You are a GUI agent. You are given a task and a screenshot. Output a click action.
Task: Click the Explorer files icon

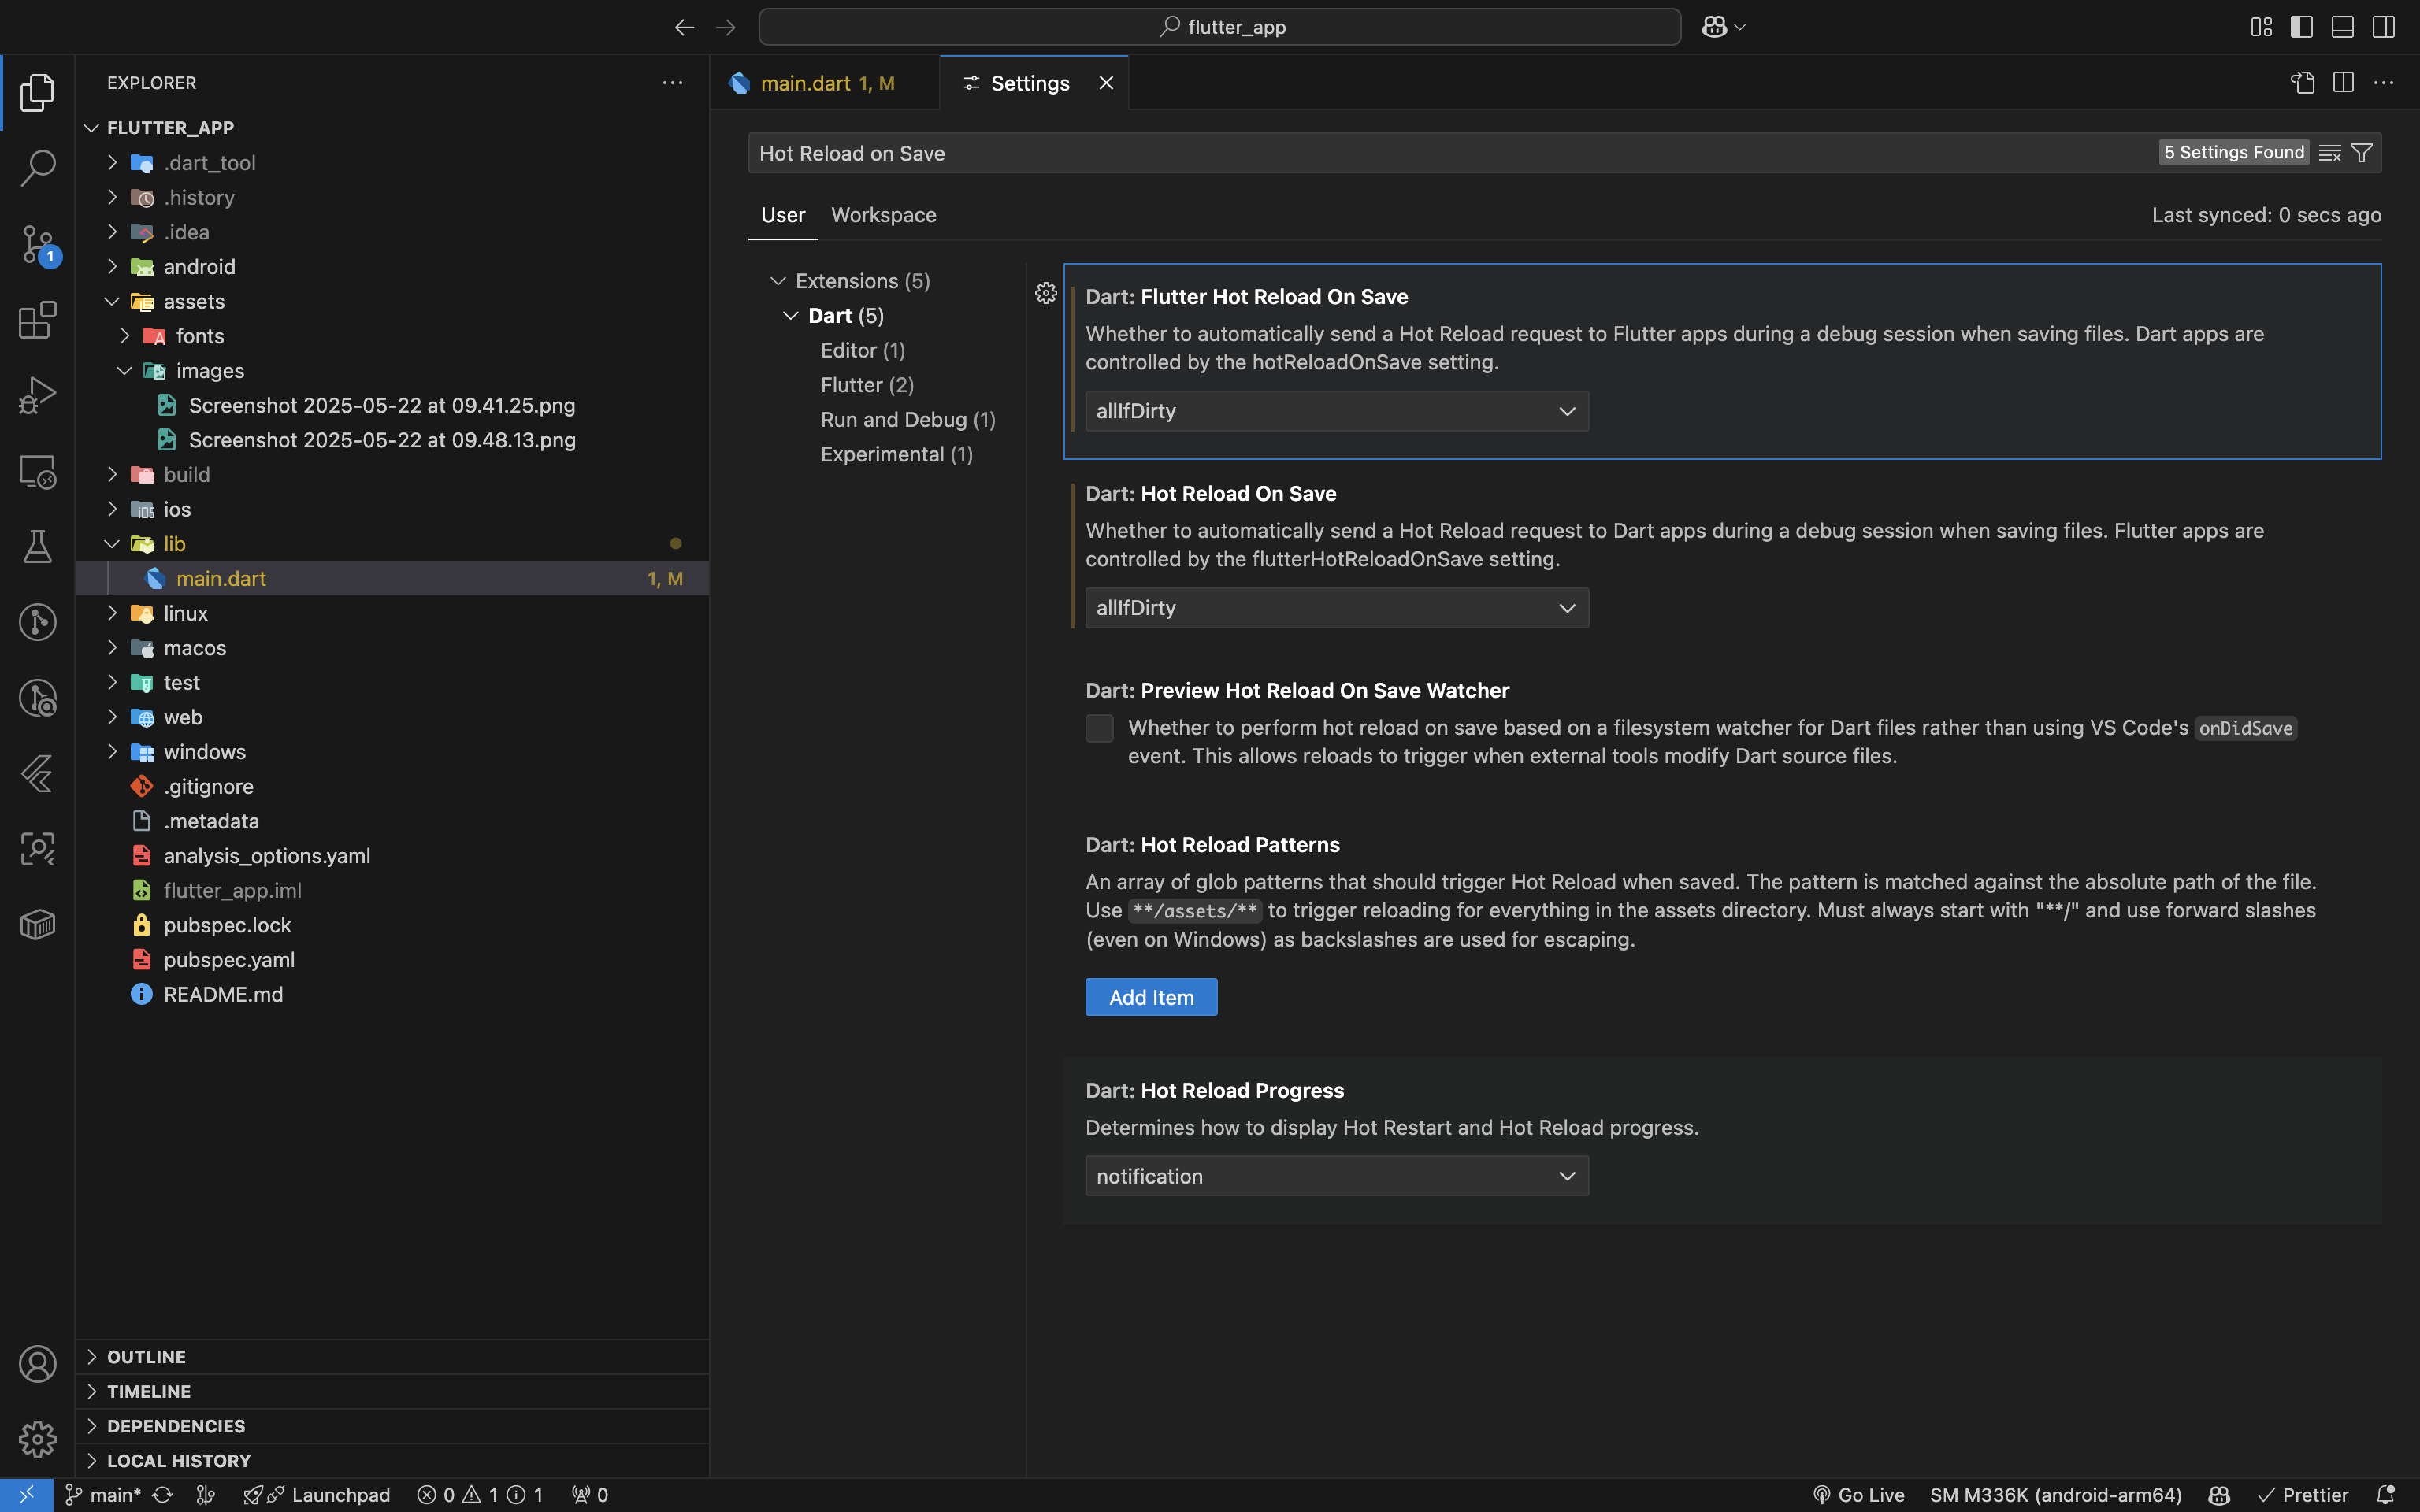37,92
